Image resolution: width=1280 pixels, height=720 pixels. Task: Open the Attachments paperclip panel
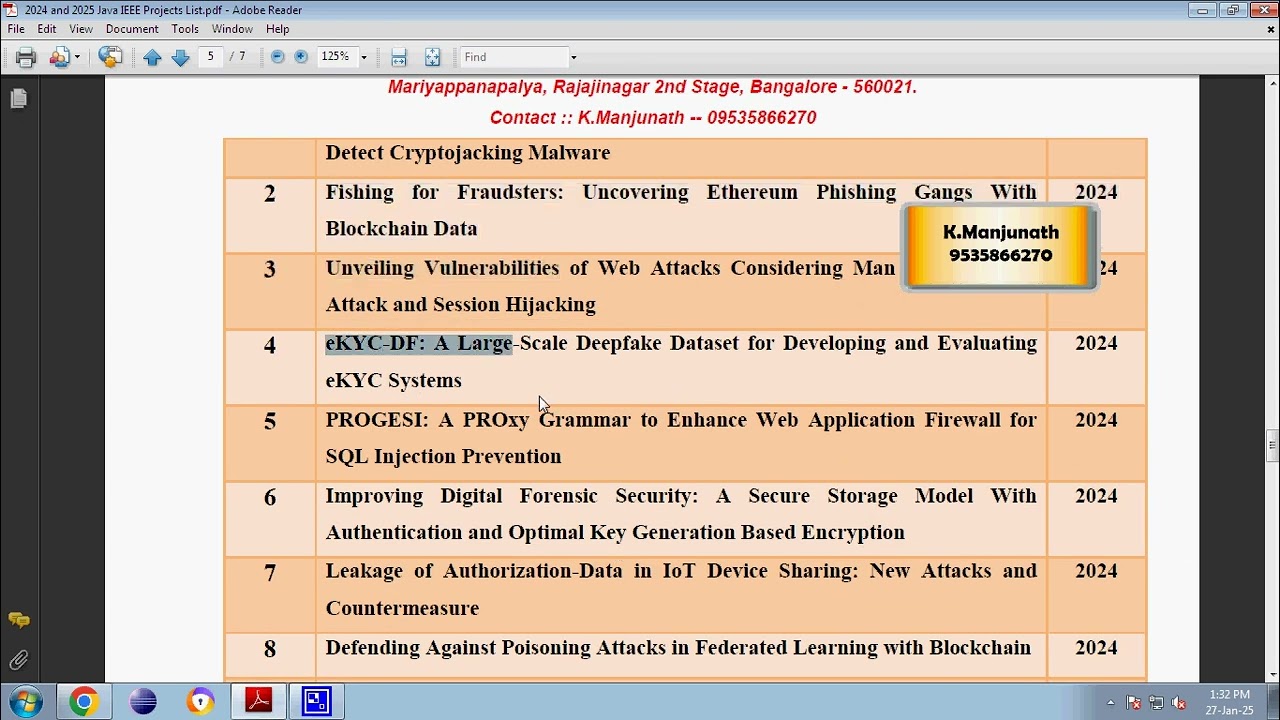(x=18, y=660)
